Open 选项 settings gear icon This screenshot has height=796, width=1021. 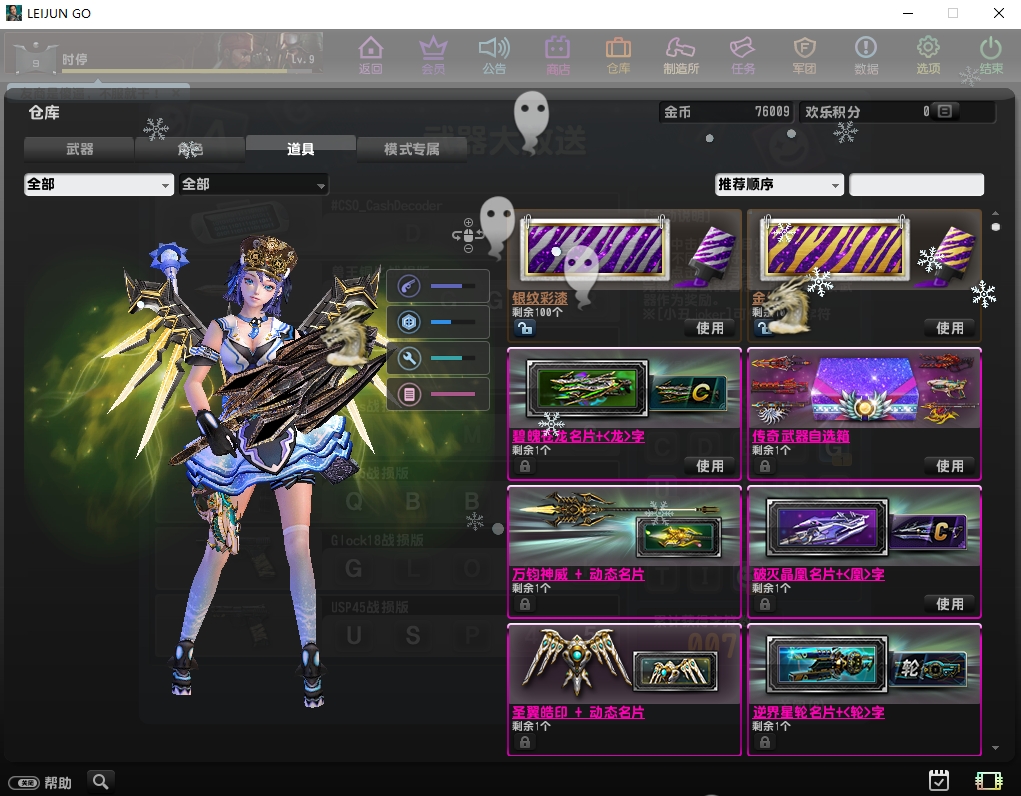click(928, 54)
